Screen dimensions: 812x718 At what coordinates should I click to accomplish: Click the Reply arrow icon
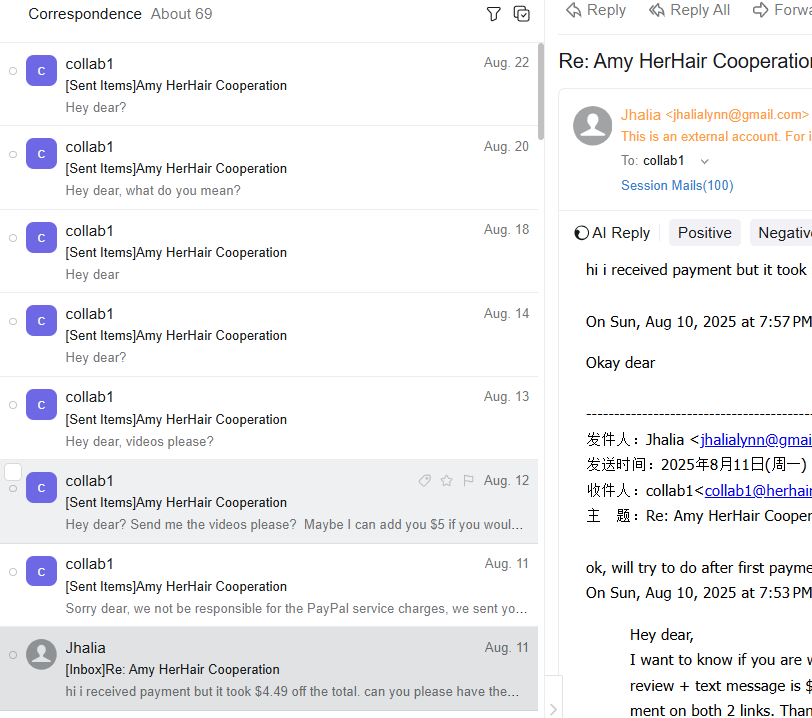coord(574,10)
